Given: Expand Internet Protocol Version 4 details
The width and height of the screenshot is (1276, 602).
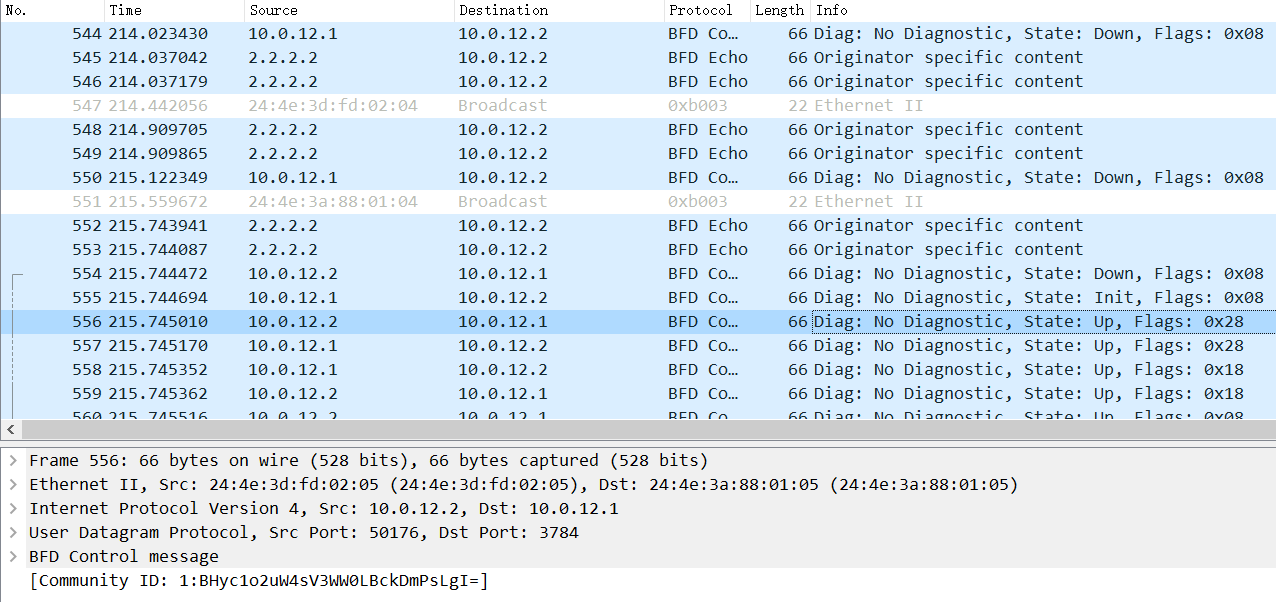Looking at the screenshot, I should coord(12,509).
